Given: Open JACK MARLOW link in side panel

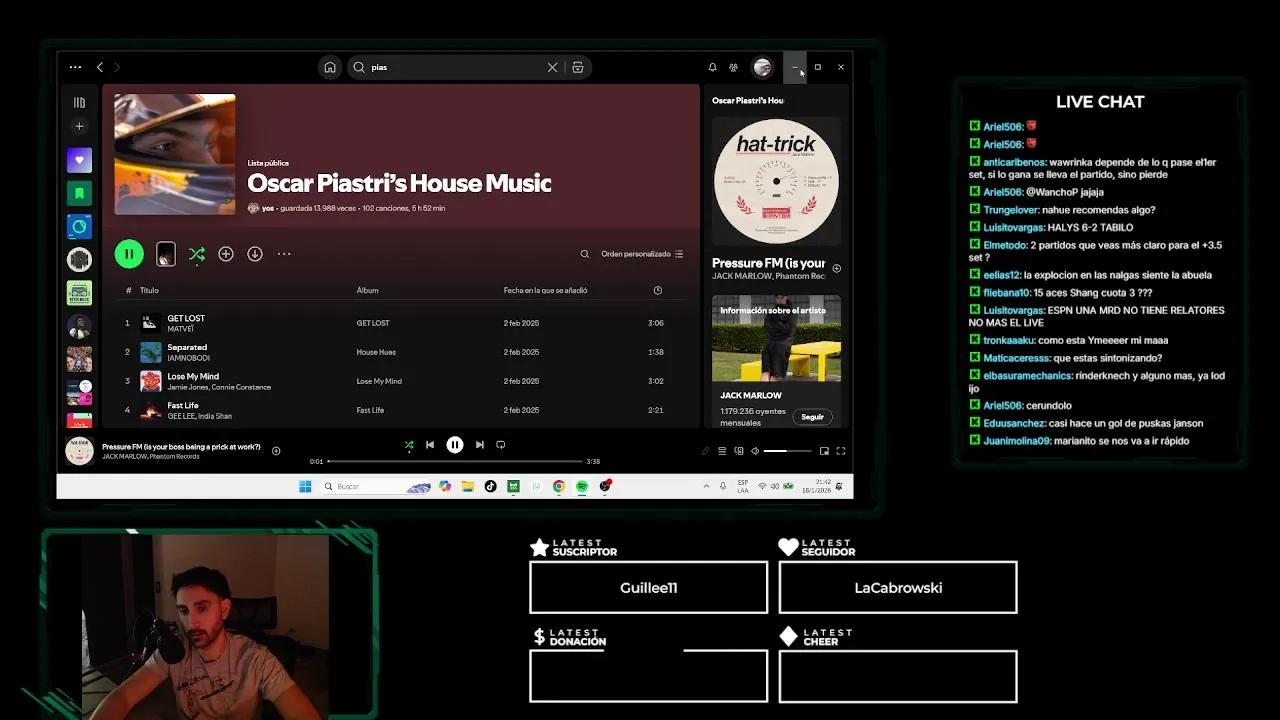Looking at the screenshot, I should click(x=739, y=276).
